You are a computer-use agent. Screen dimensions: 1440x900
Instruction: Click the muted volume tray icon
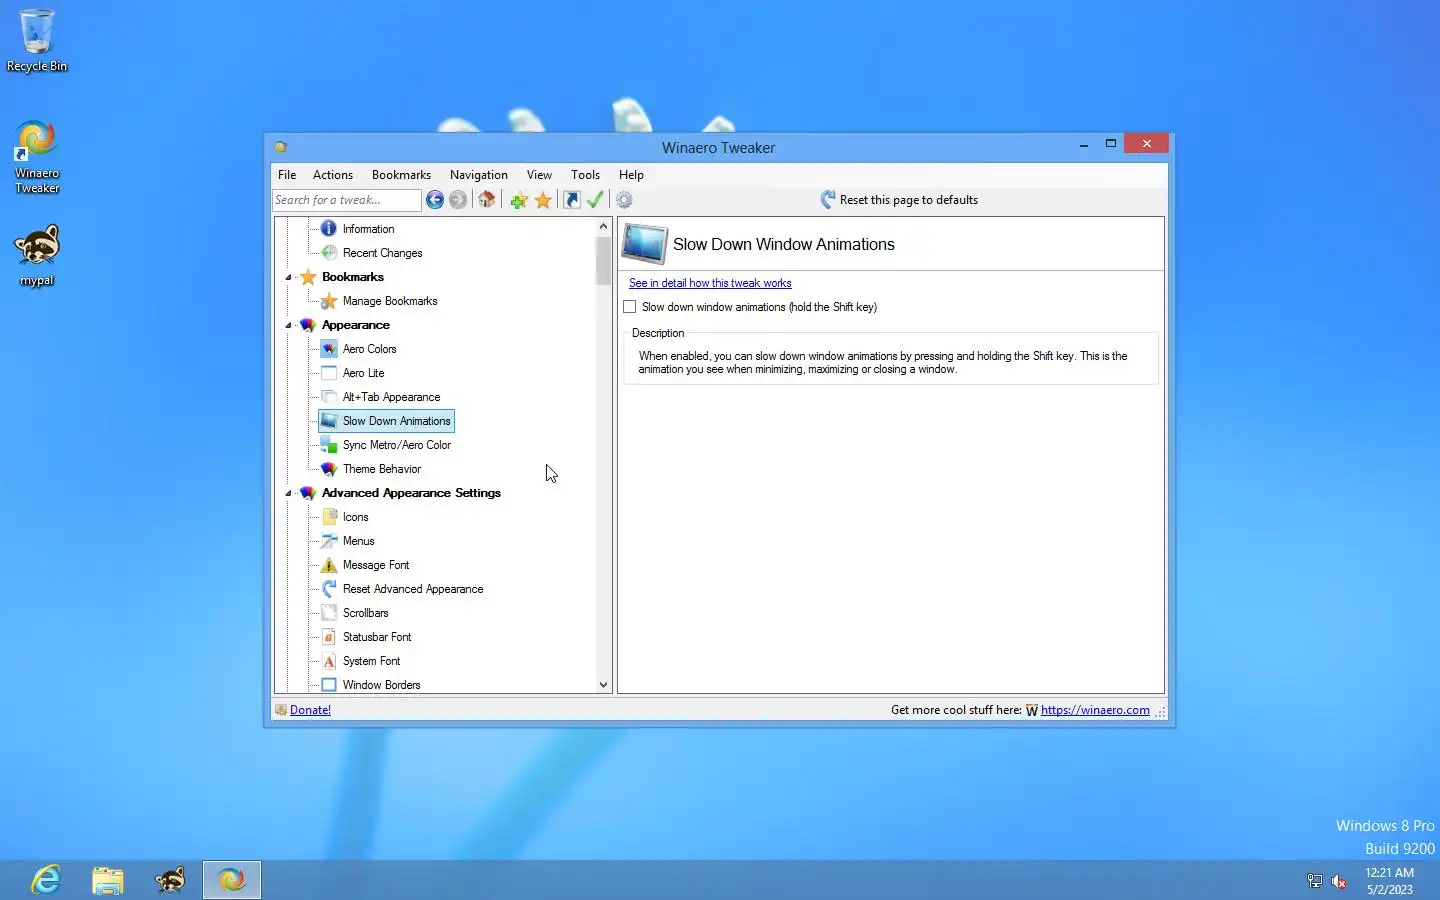[x=1339, y=881]
